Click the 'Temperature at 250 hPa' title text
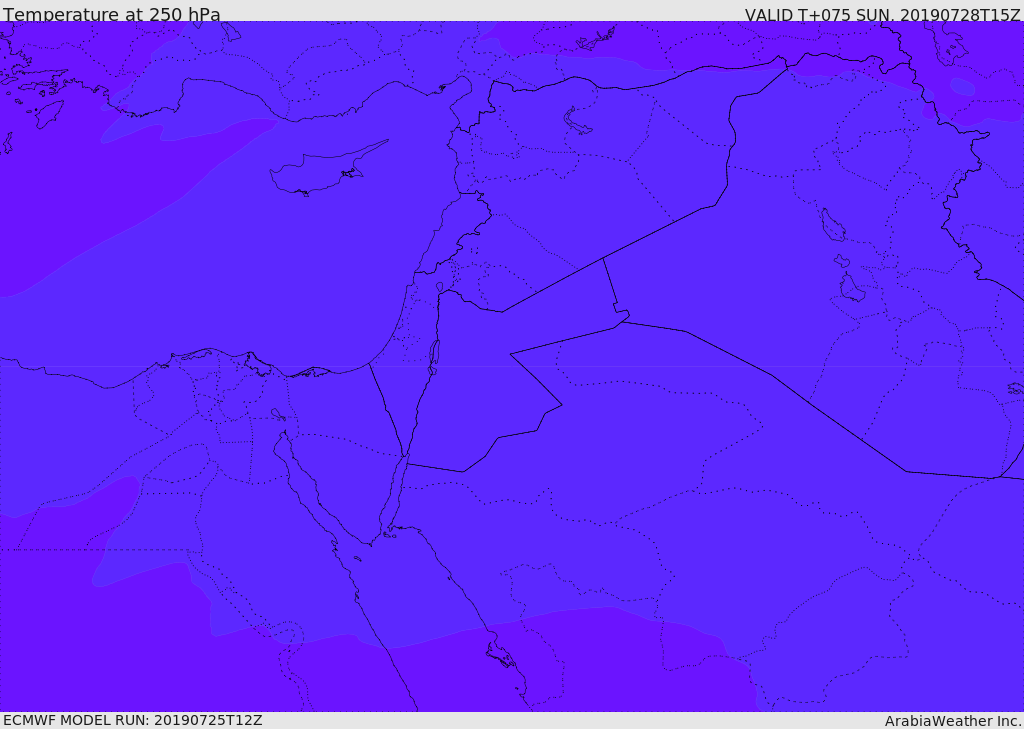The image size is (1024, 729). [112, 14]
